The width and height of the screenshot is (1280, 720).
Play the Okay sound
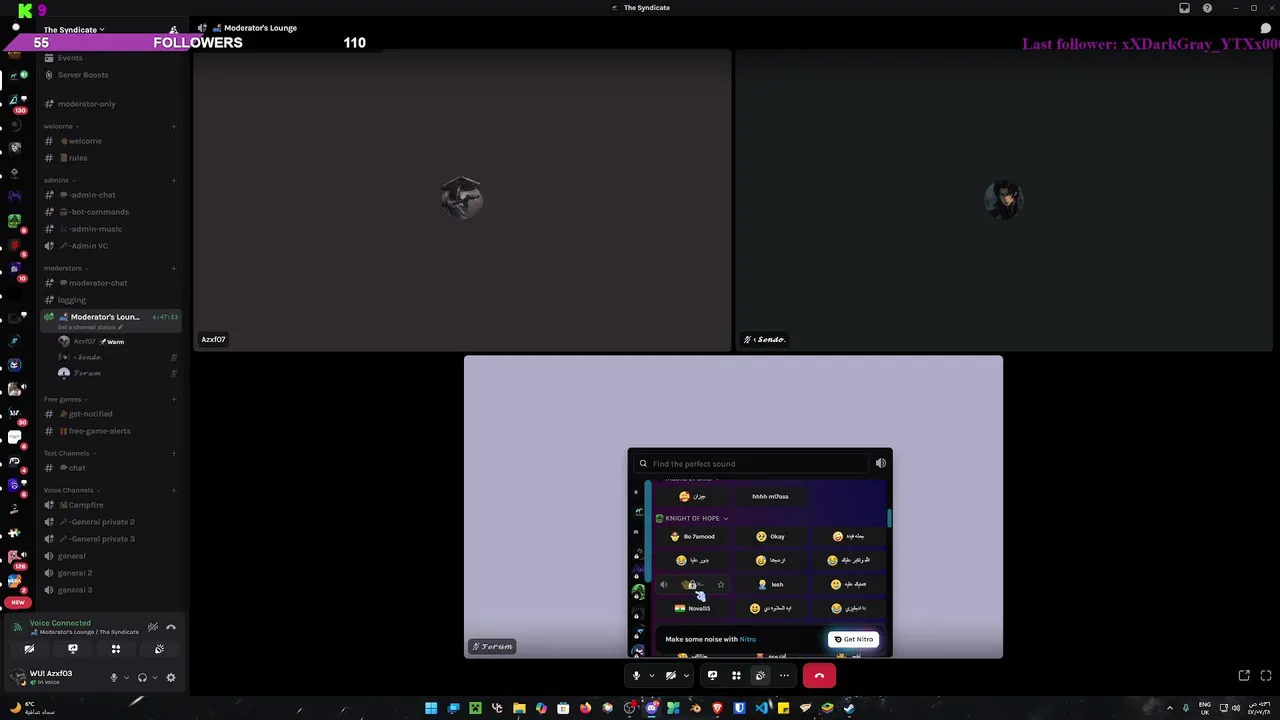point(772,537)
